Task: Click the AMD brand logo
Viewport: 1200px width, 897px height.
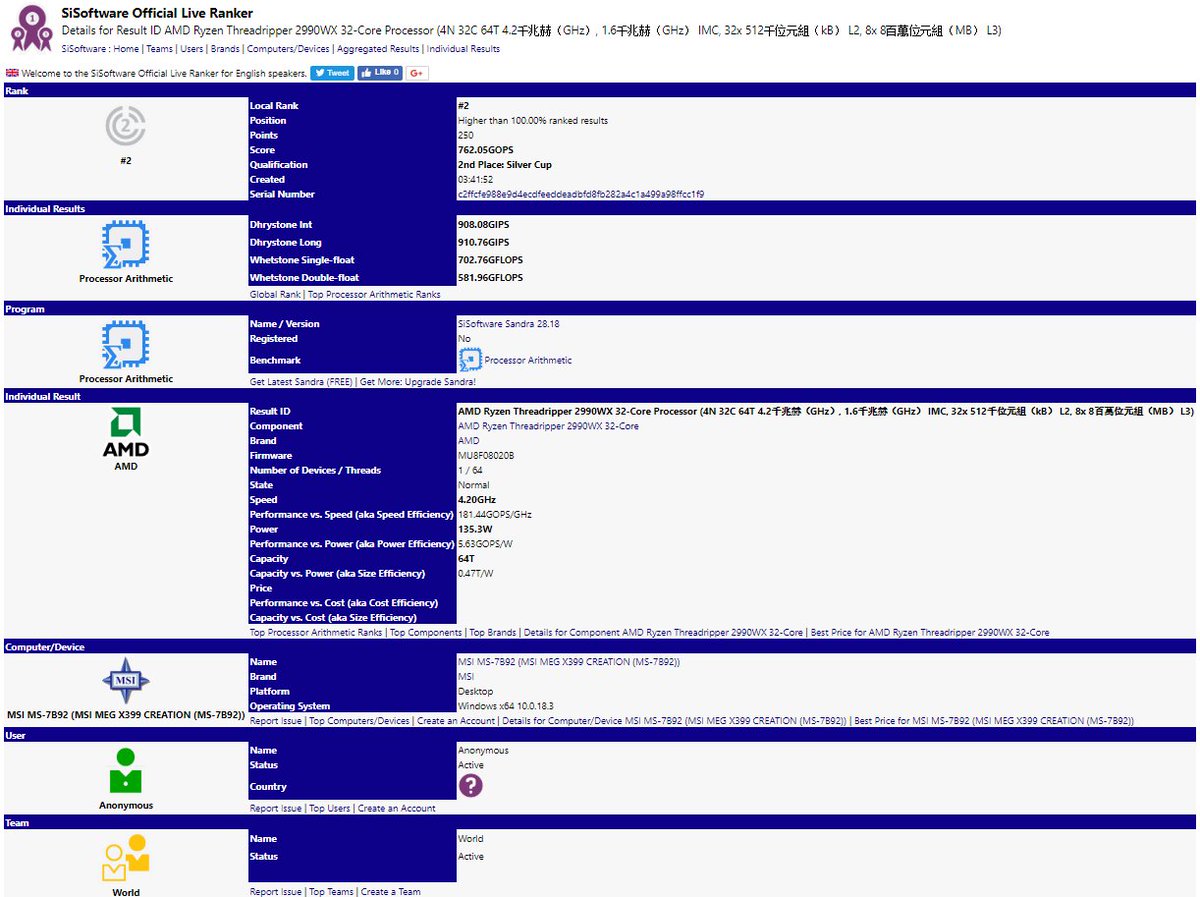Action: pos(126,431)
